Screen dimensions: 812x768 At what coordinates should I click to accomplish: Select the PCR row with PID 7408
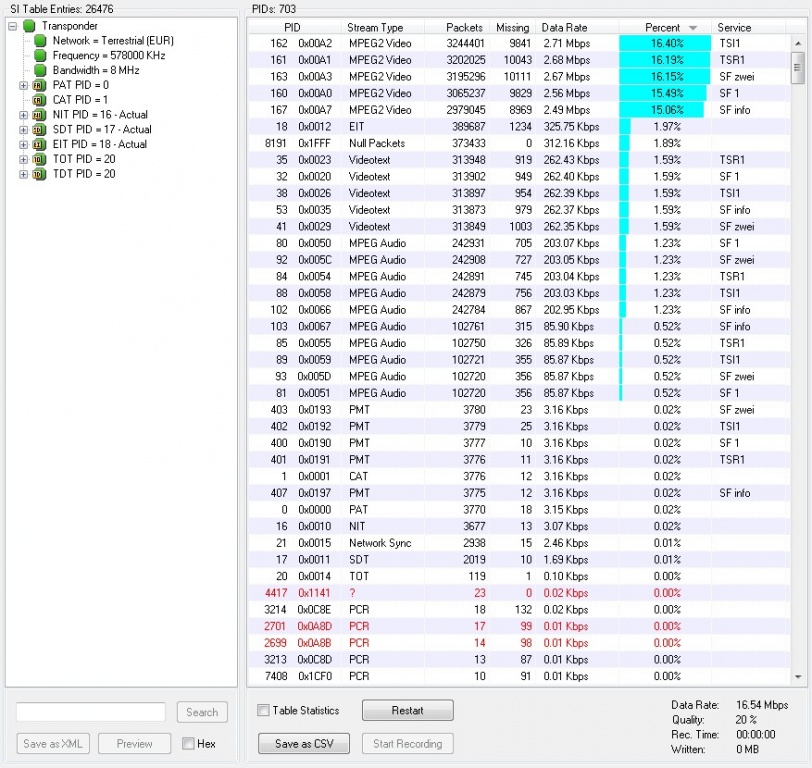(519, 676)
